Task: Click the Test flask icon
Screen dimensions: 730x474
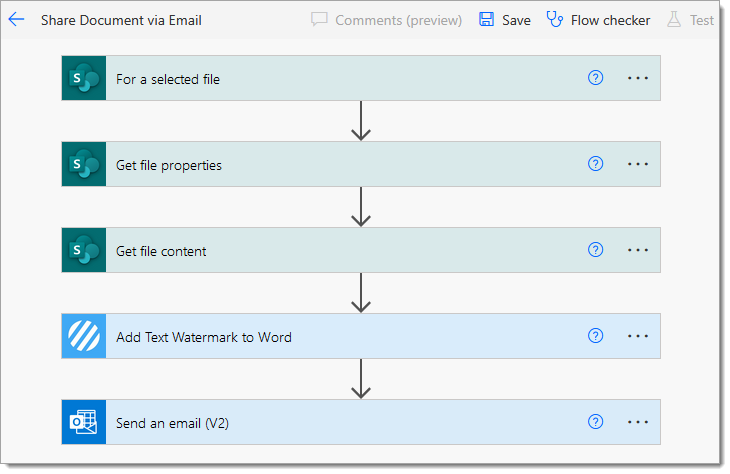Action: coord(674,20)
